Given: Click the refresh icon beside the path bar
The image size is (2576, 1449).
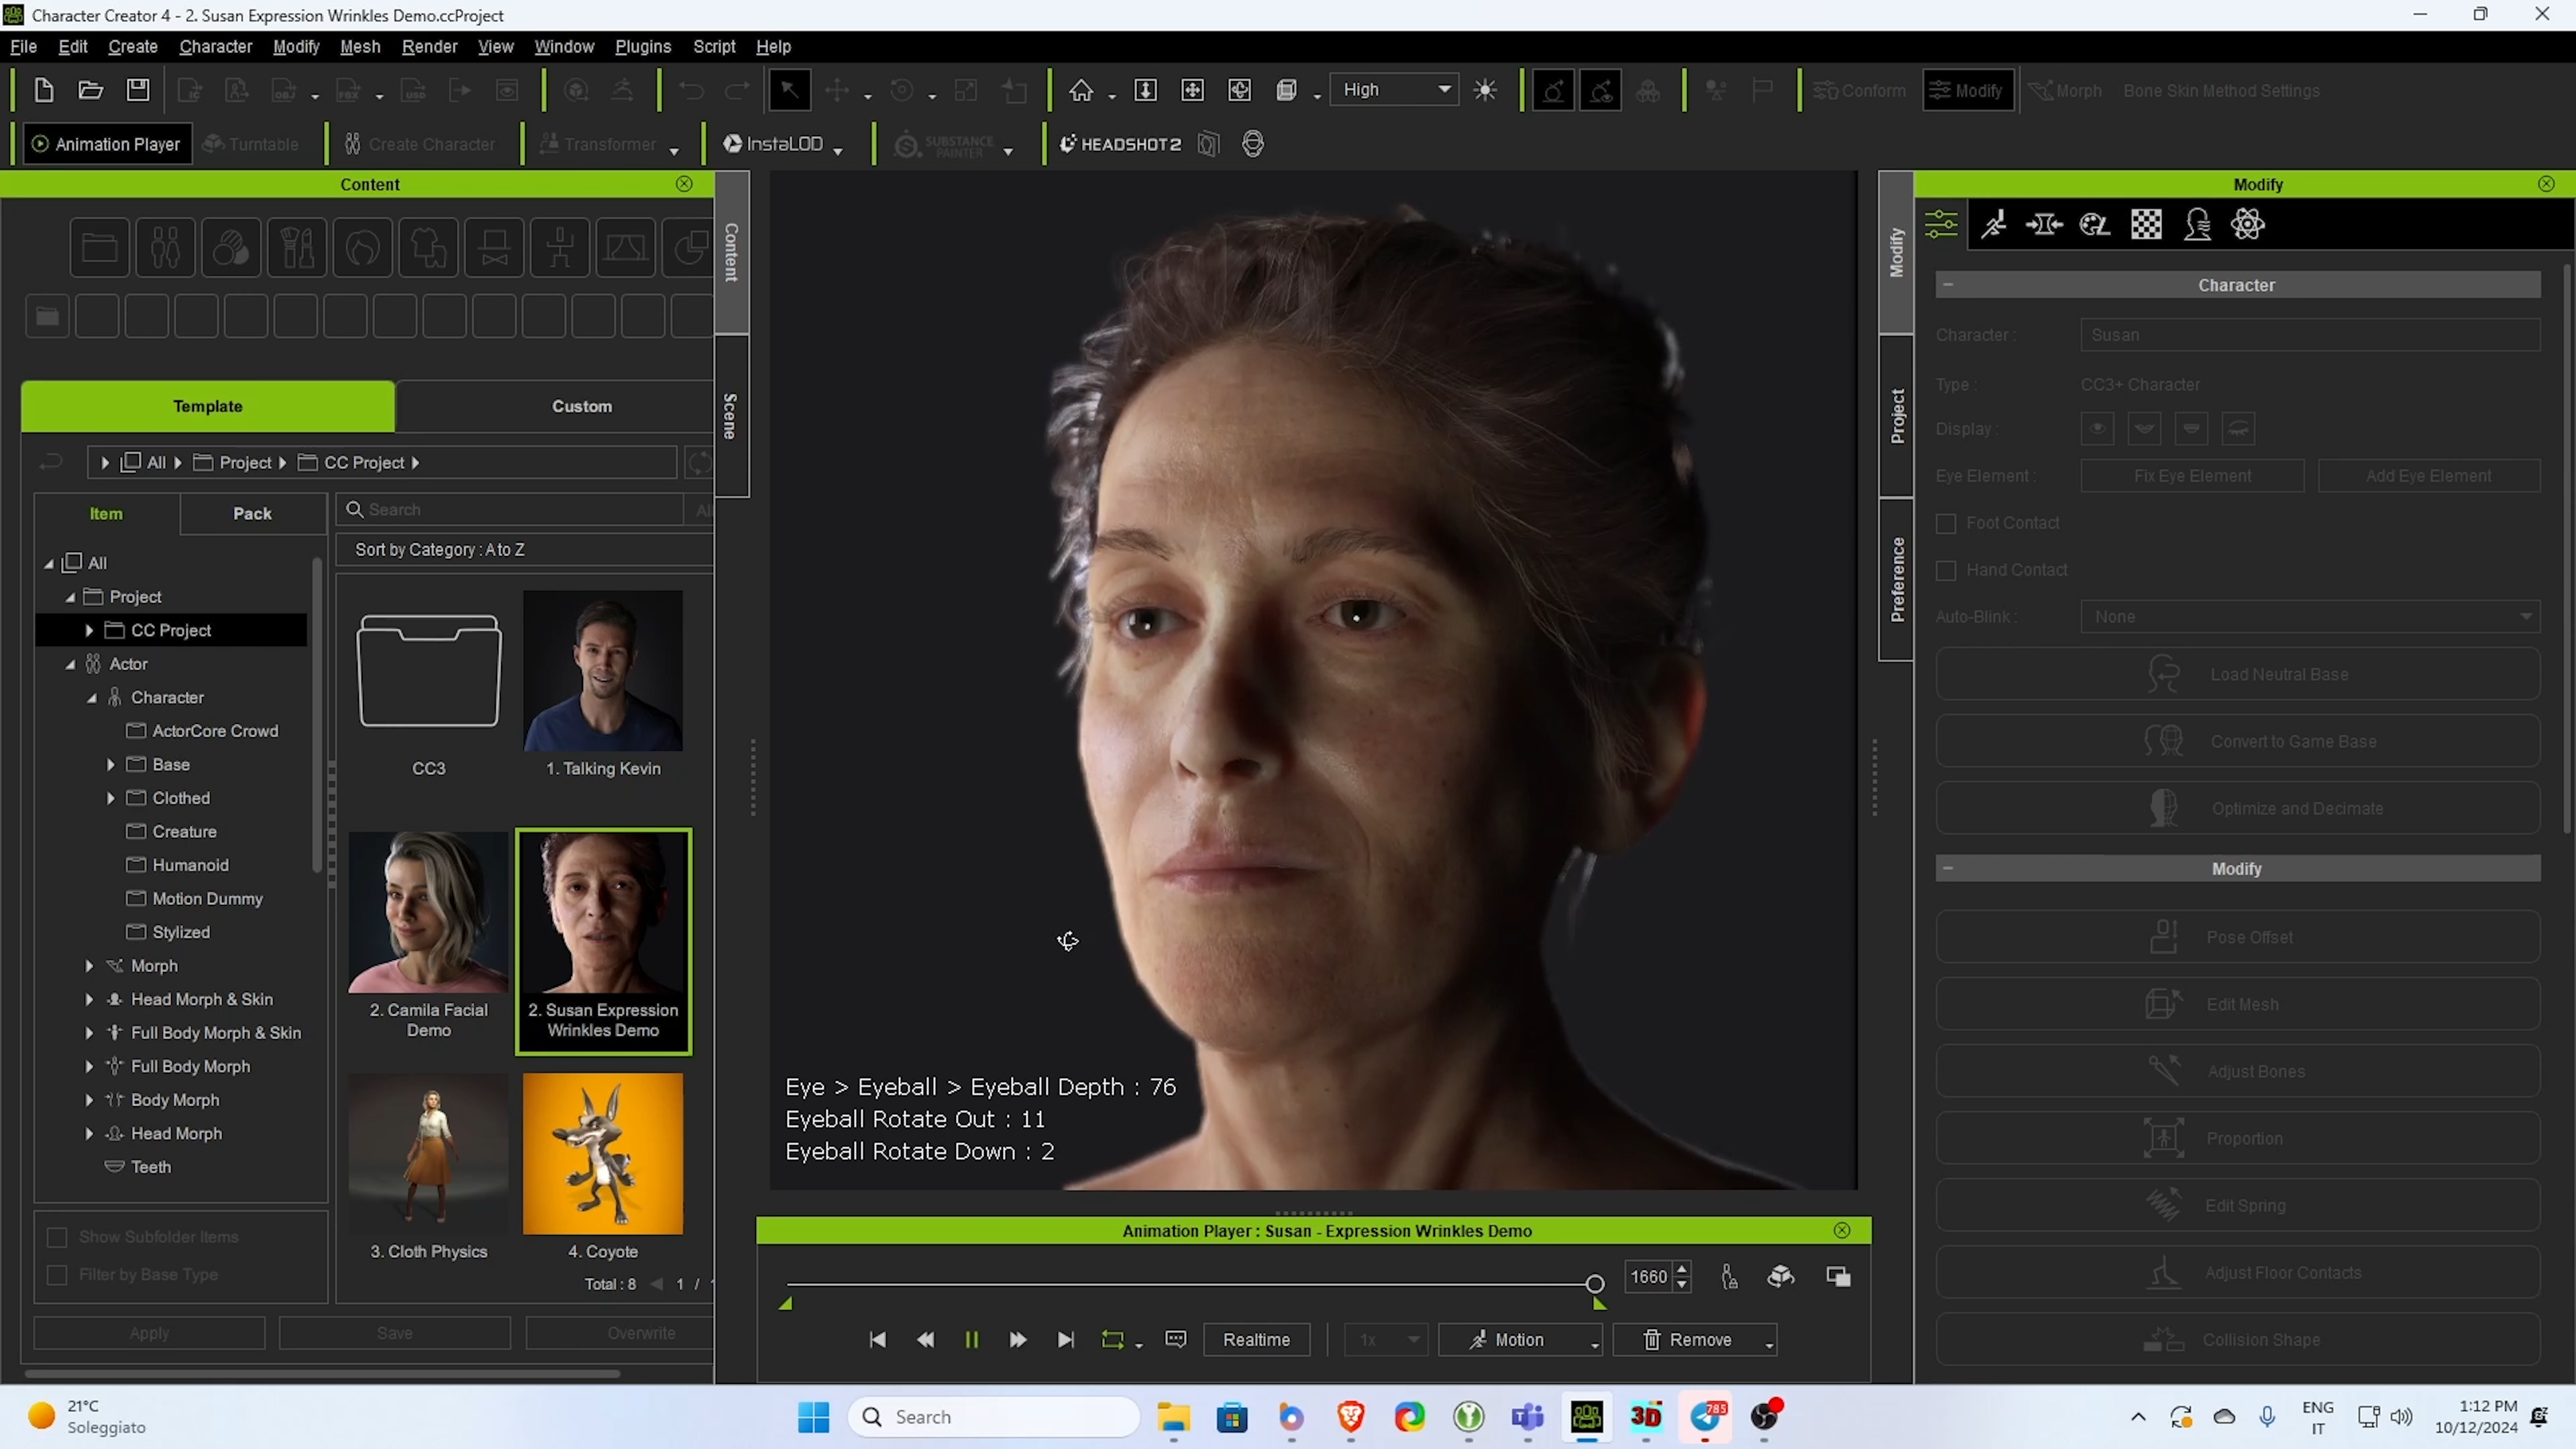Looking at the screenshot, I should click(x=699, y=462).
